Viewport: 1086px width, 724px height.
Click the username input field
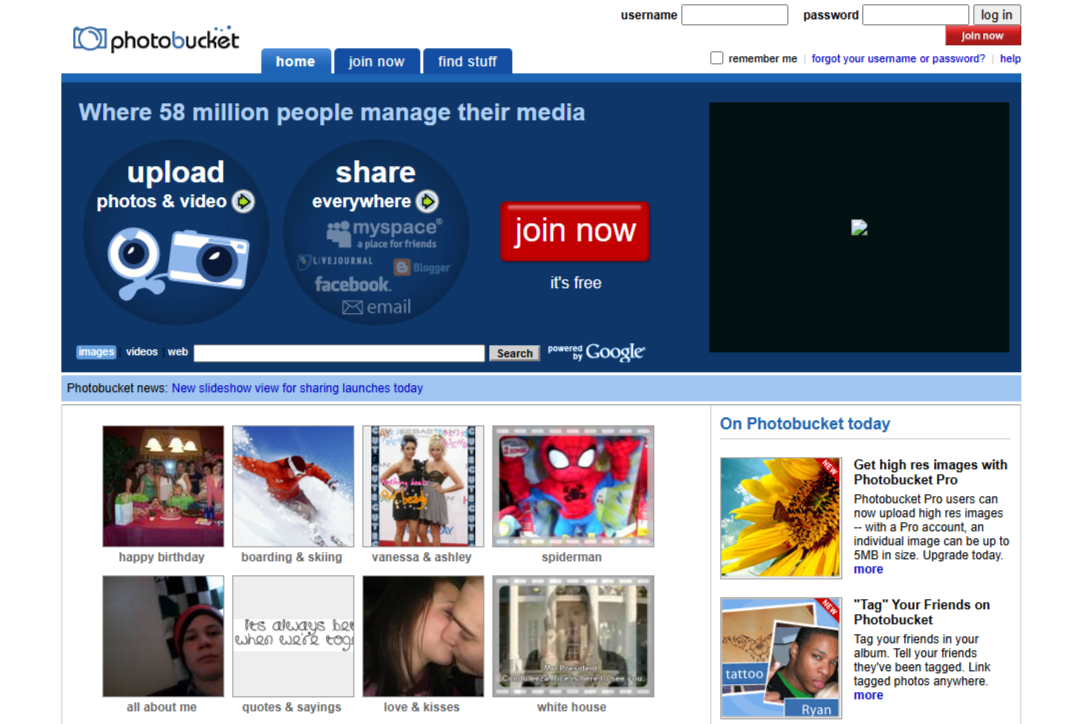(734, 15)
